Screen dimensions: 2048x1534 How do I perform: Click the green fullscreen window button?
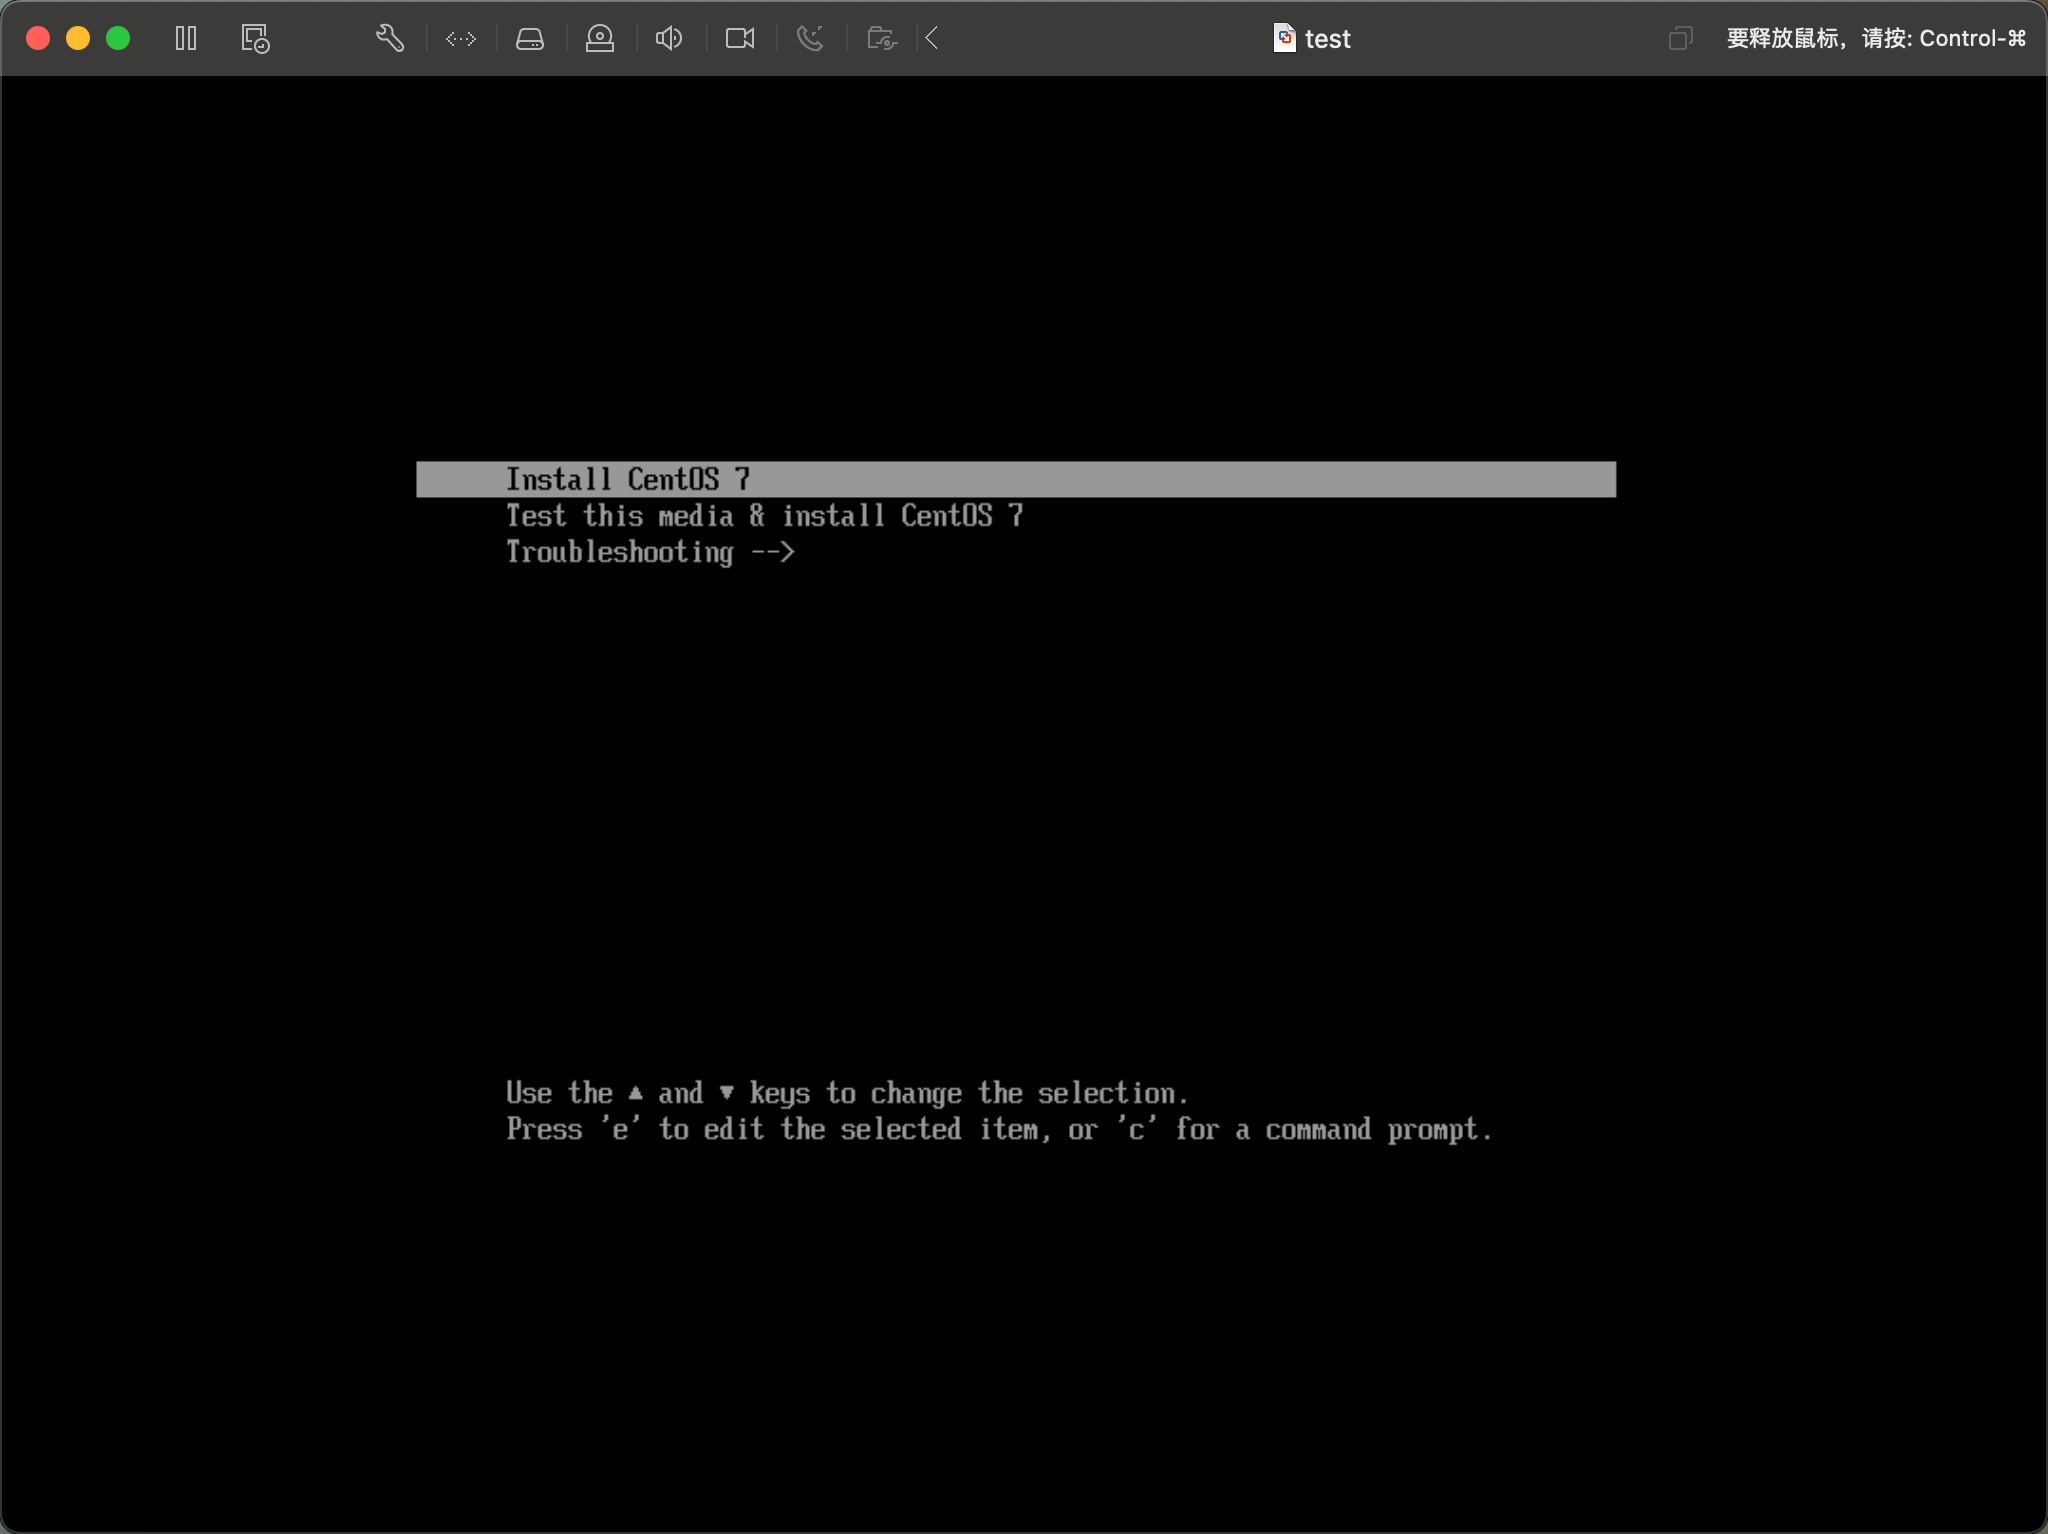118,39
